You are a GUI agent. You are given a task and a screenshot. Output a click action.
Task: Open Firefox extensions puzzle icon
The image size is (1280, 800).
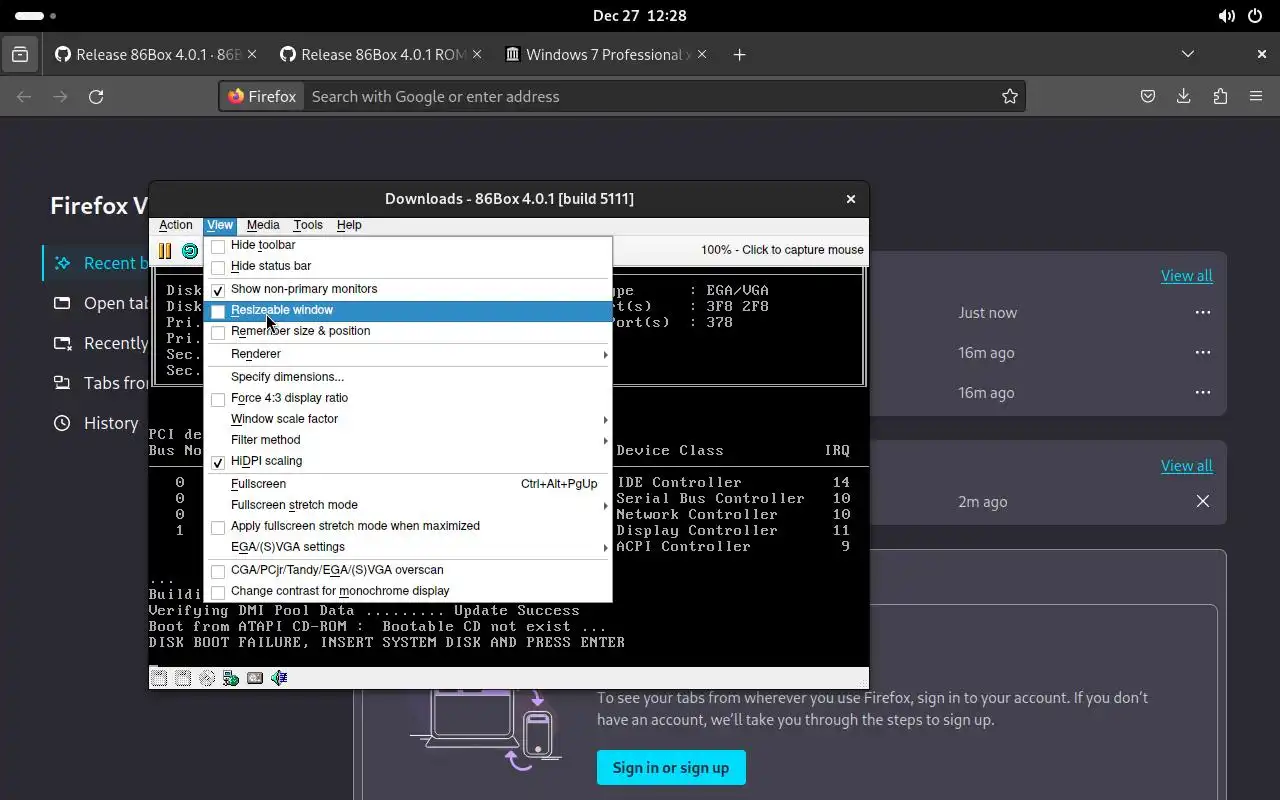coord(1220,97)
